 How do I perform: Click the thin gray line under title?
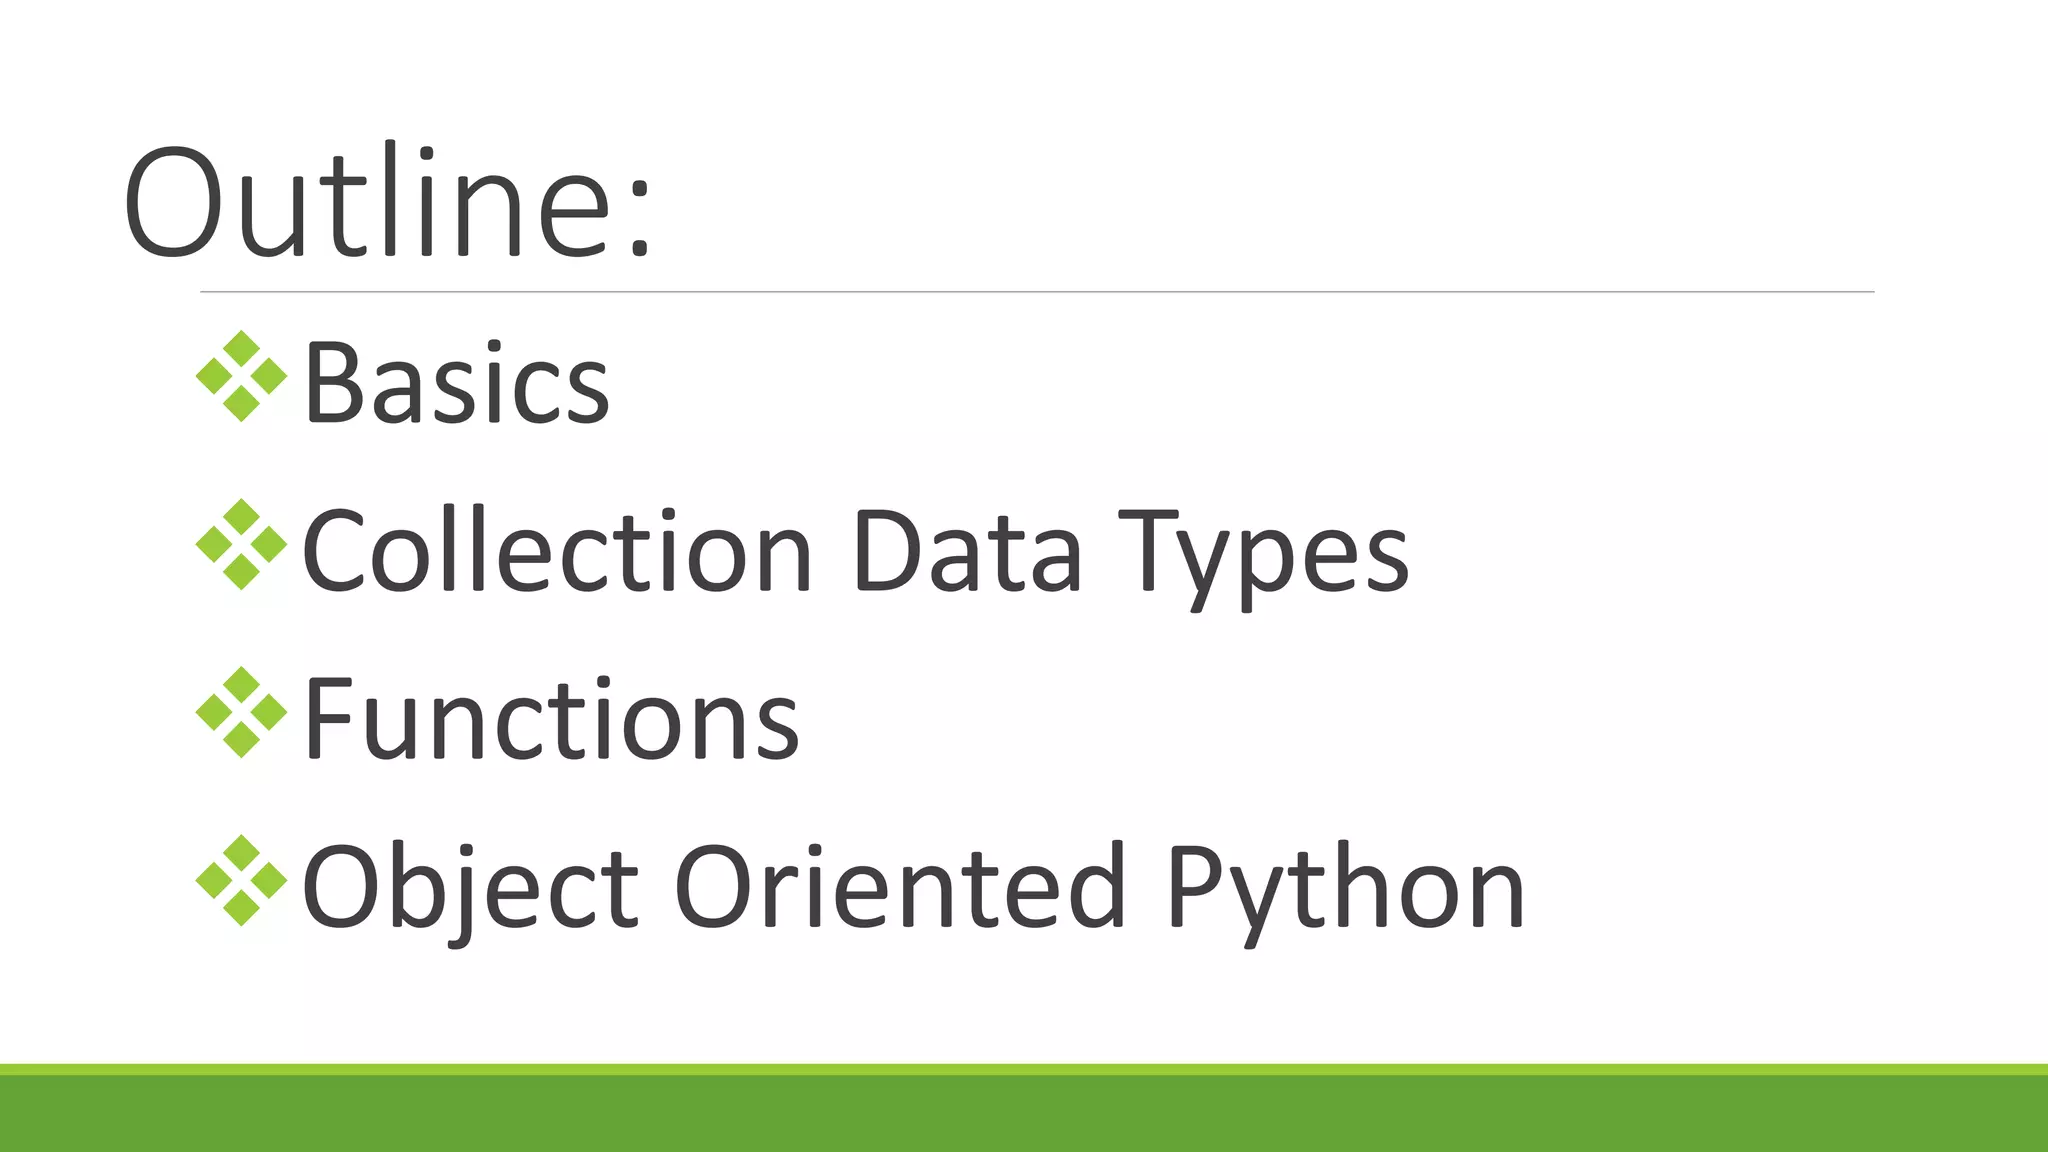tap(1037, 292)
